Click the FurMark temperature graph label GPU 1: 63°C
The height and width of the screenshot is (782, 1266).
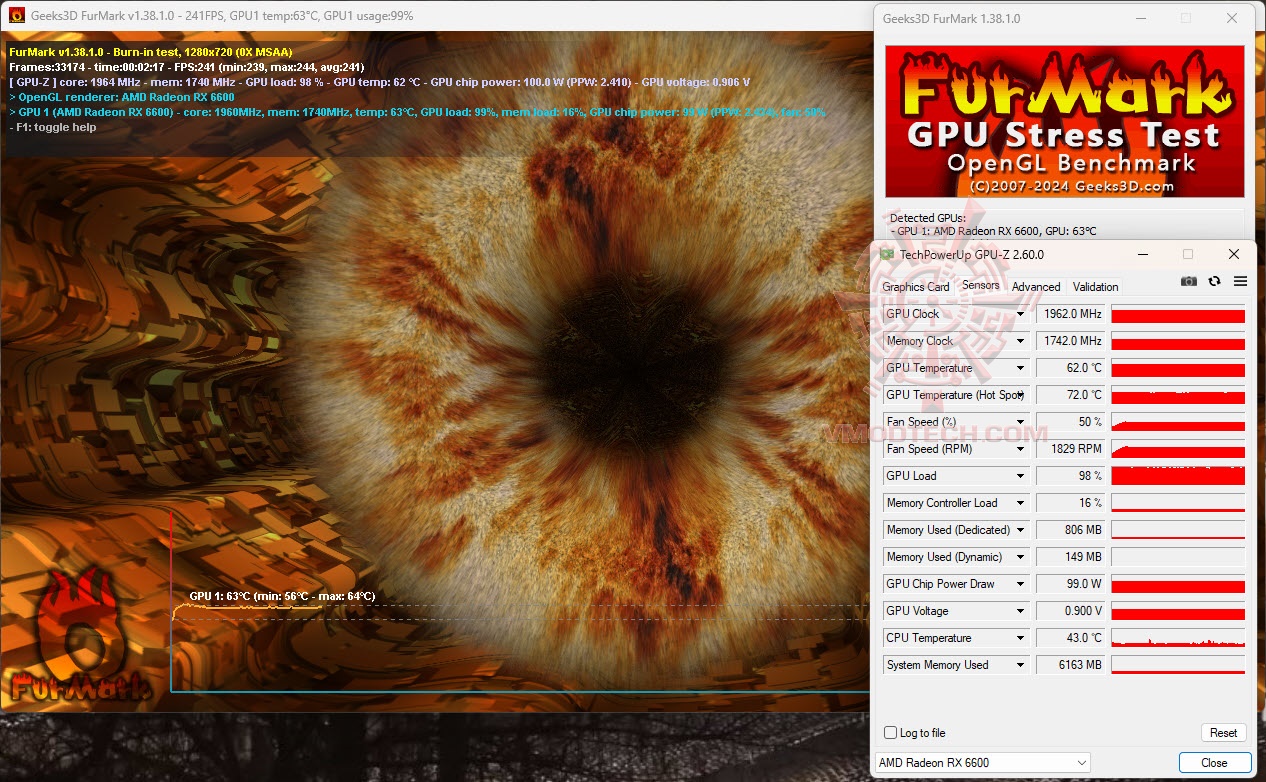click(x=282, y=597)
